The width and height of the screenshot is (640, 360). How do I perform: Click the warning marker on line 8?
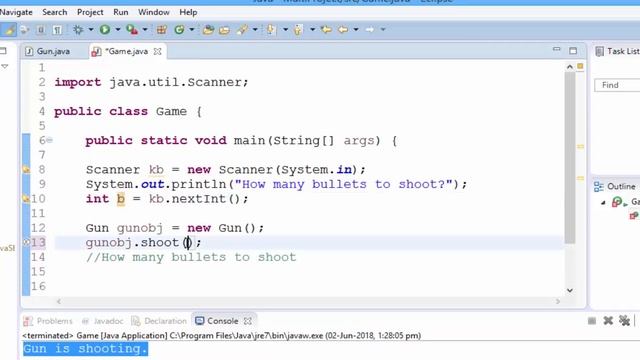(x=26, y=169)
